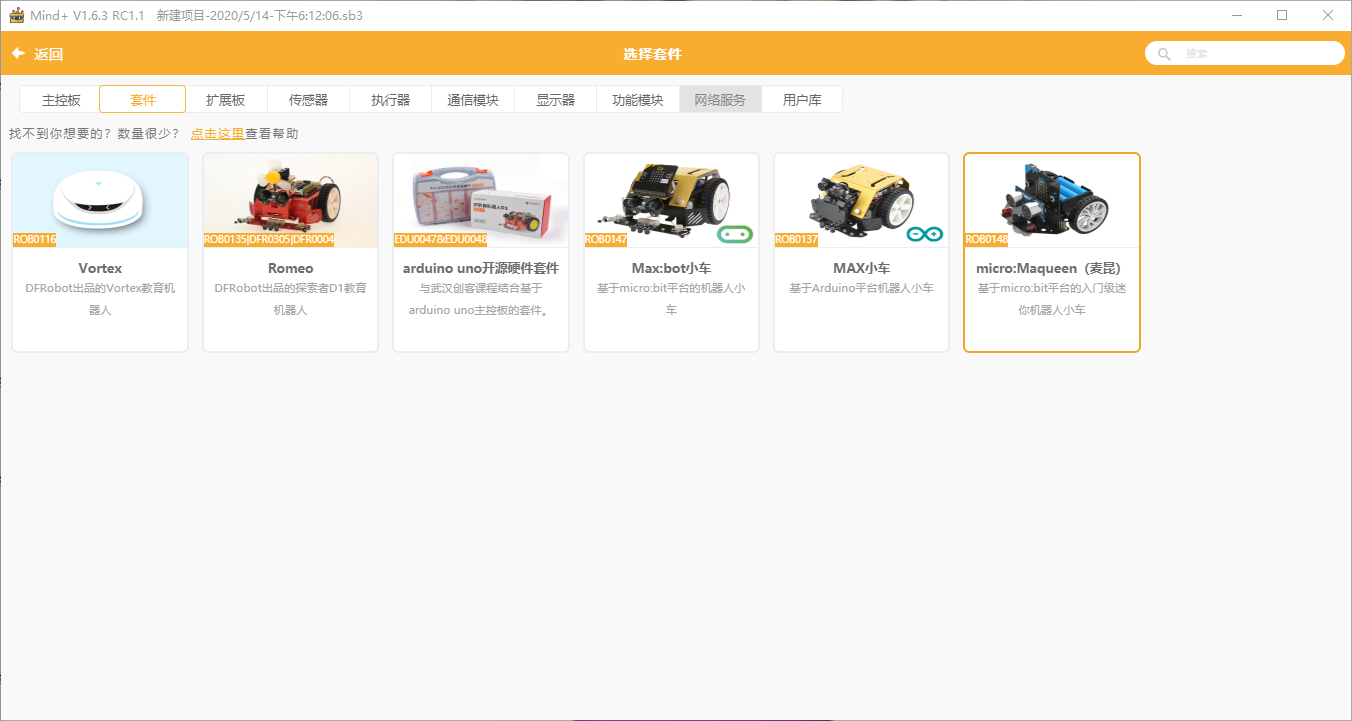Viewport: 1352px width, 721px height.
Task: Click the Vortex card title
Action: [x=100, y=268]
